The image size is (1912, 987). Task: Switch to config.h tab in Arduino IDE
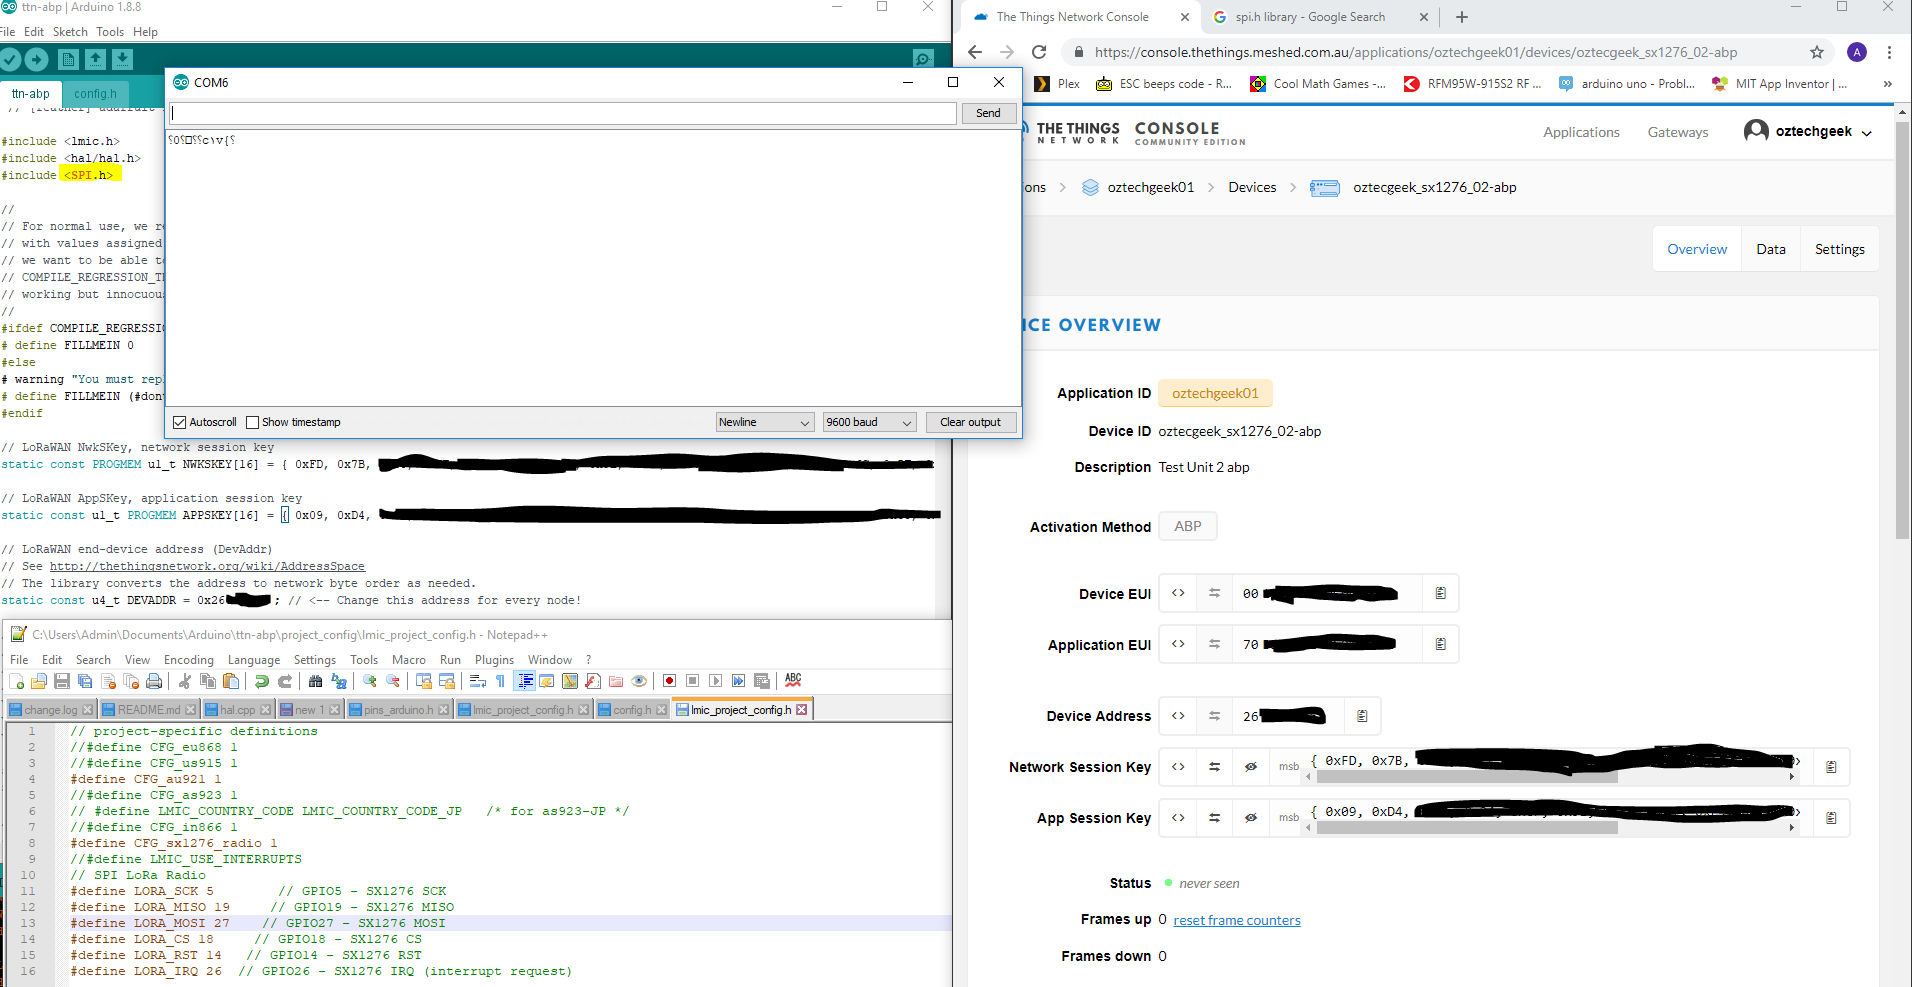pyautogui.click(x=95, y=94)
